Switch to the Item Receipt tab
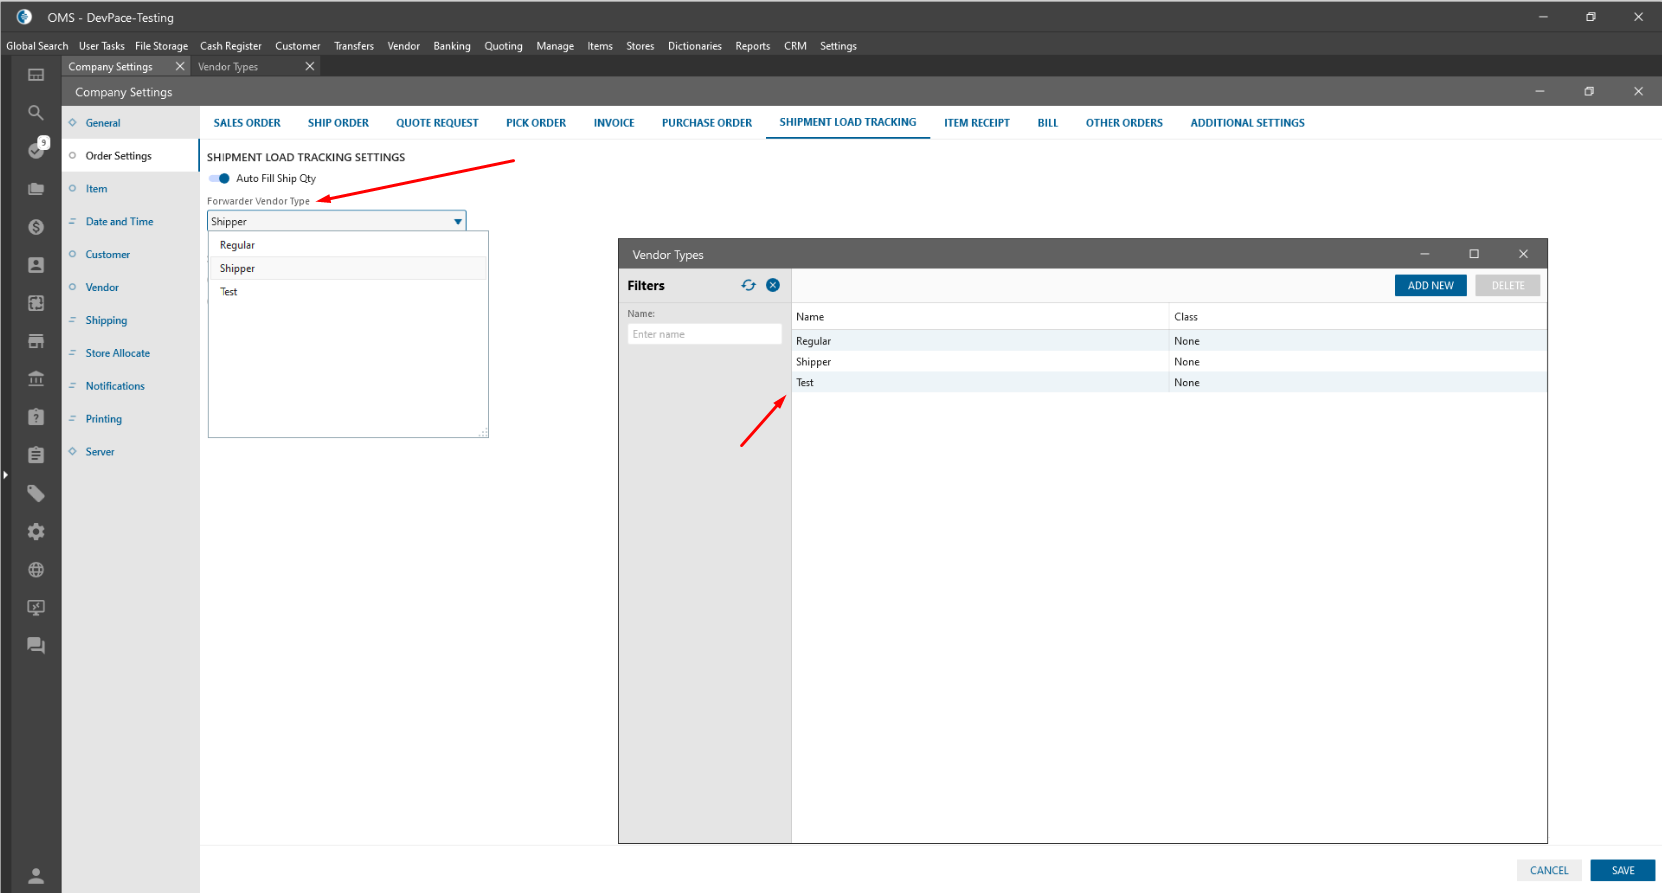This screenshot has width=1662, height=893. coord(977,123)
